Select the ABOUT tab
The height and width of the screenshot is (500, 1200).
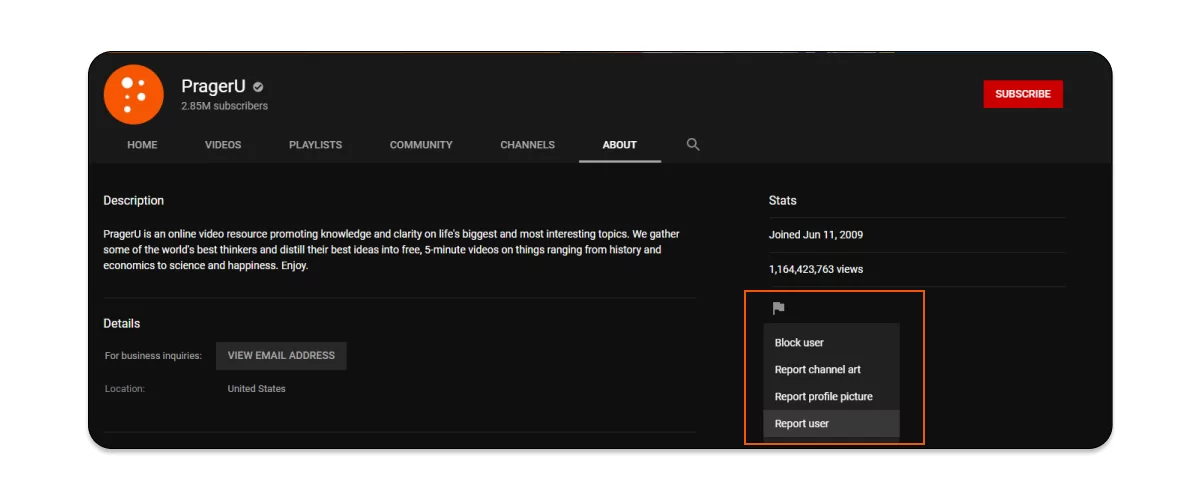pos(619,145)
